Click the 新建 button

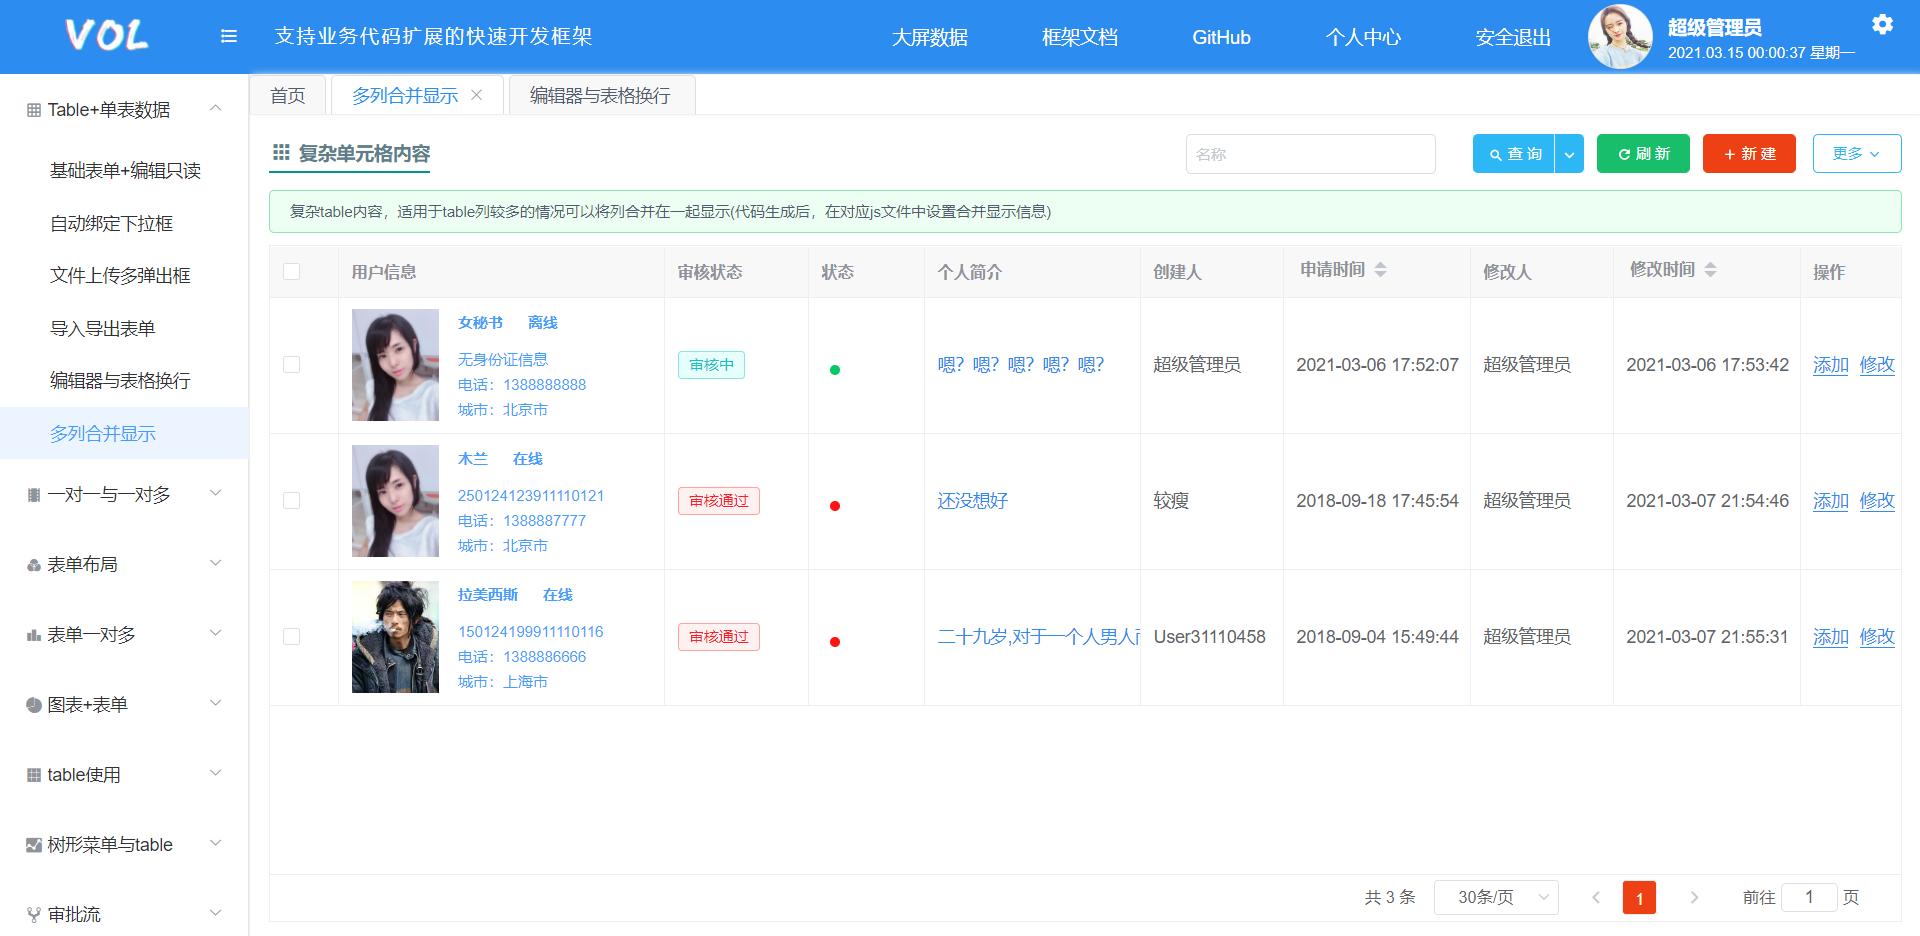click(1748, 154)
